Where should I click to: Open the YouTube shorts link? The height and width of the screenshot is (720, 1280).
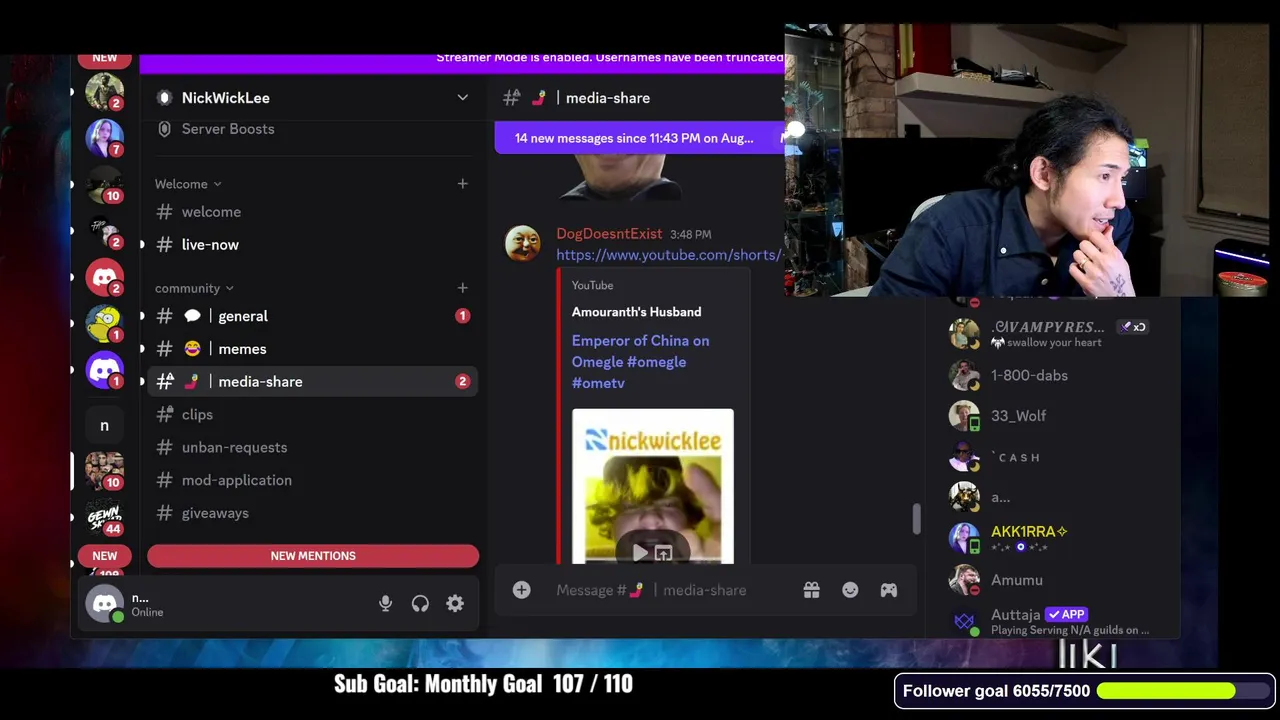669,255
